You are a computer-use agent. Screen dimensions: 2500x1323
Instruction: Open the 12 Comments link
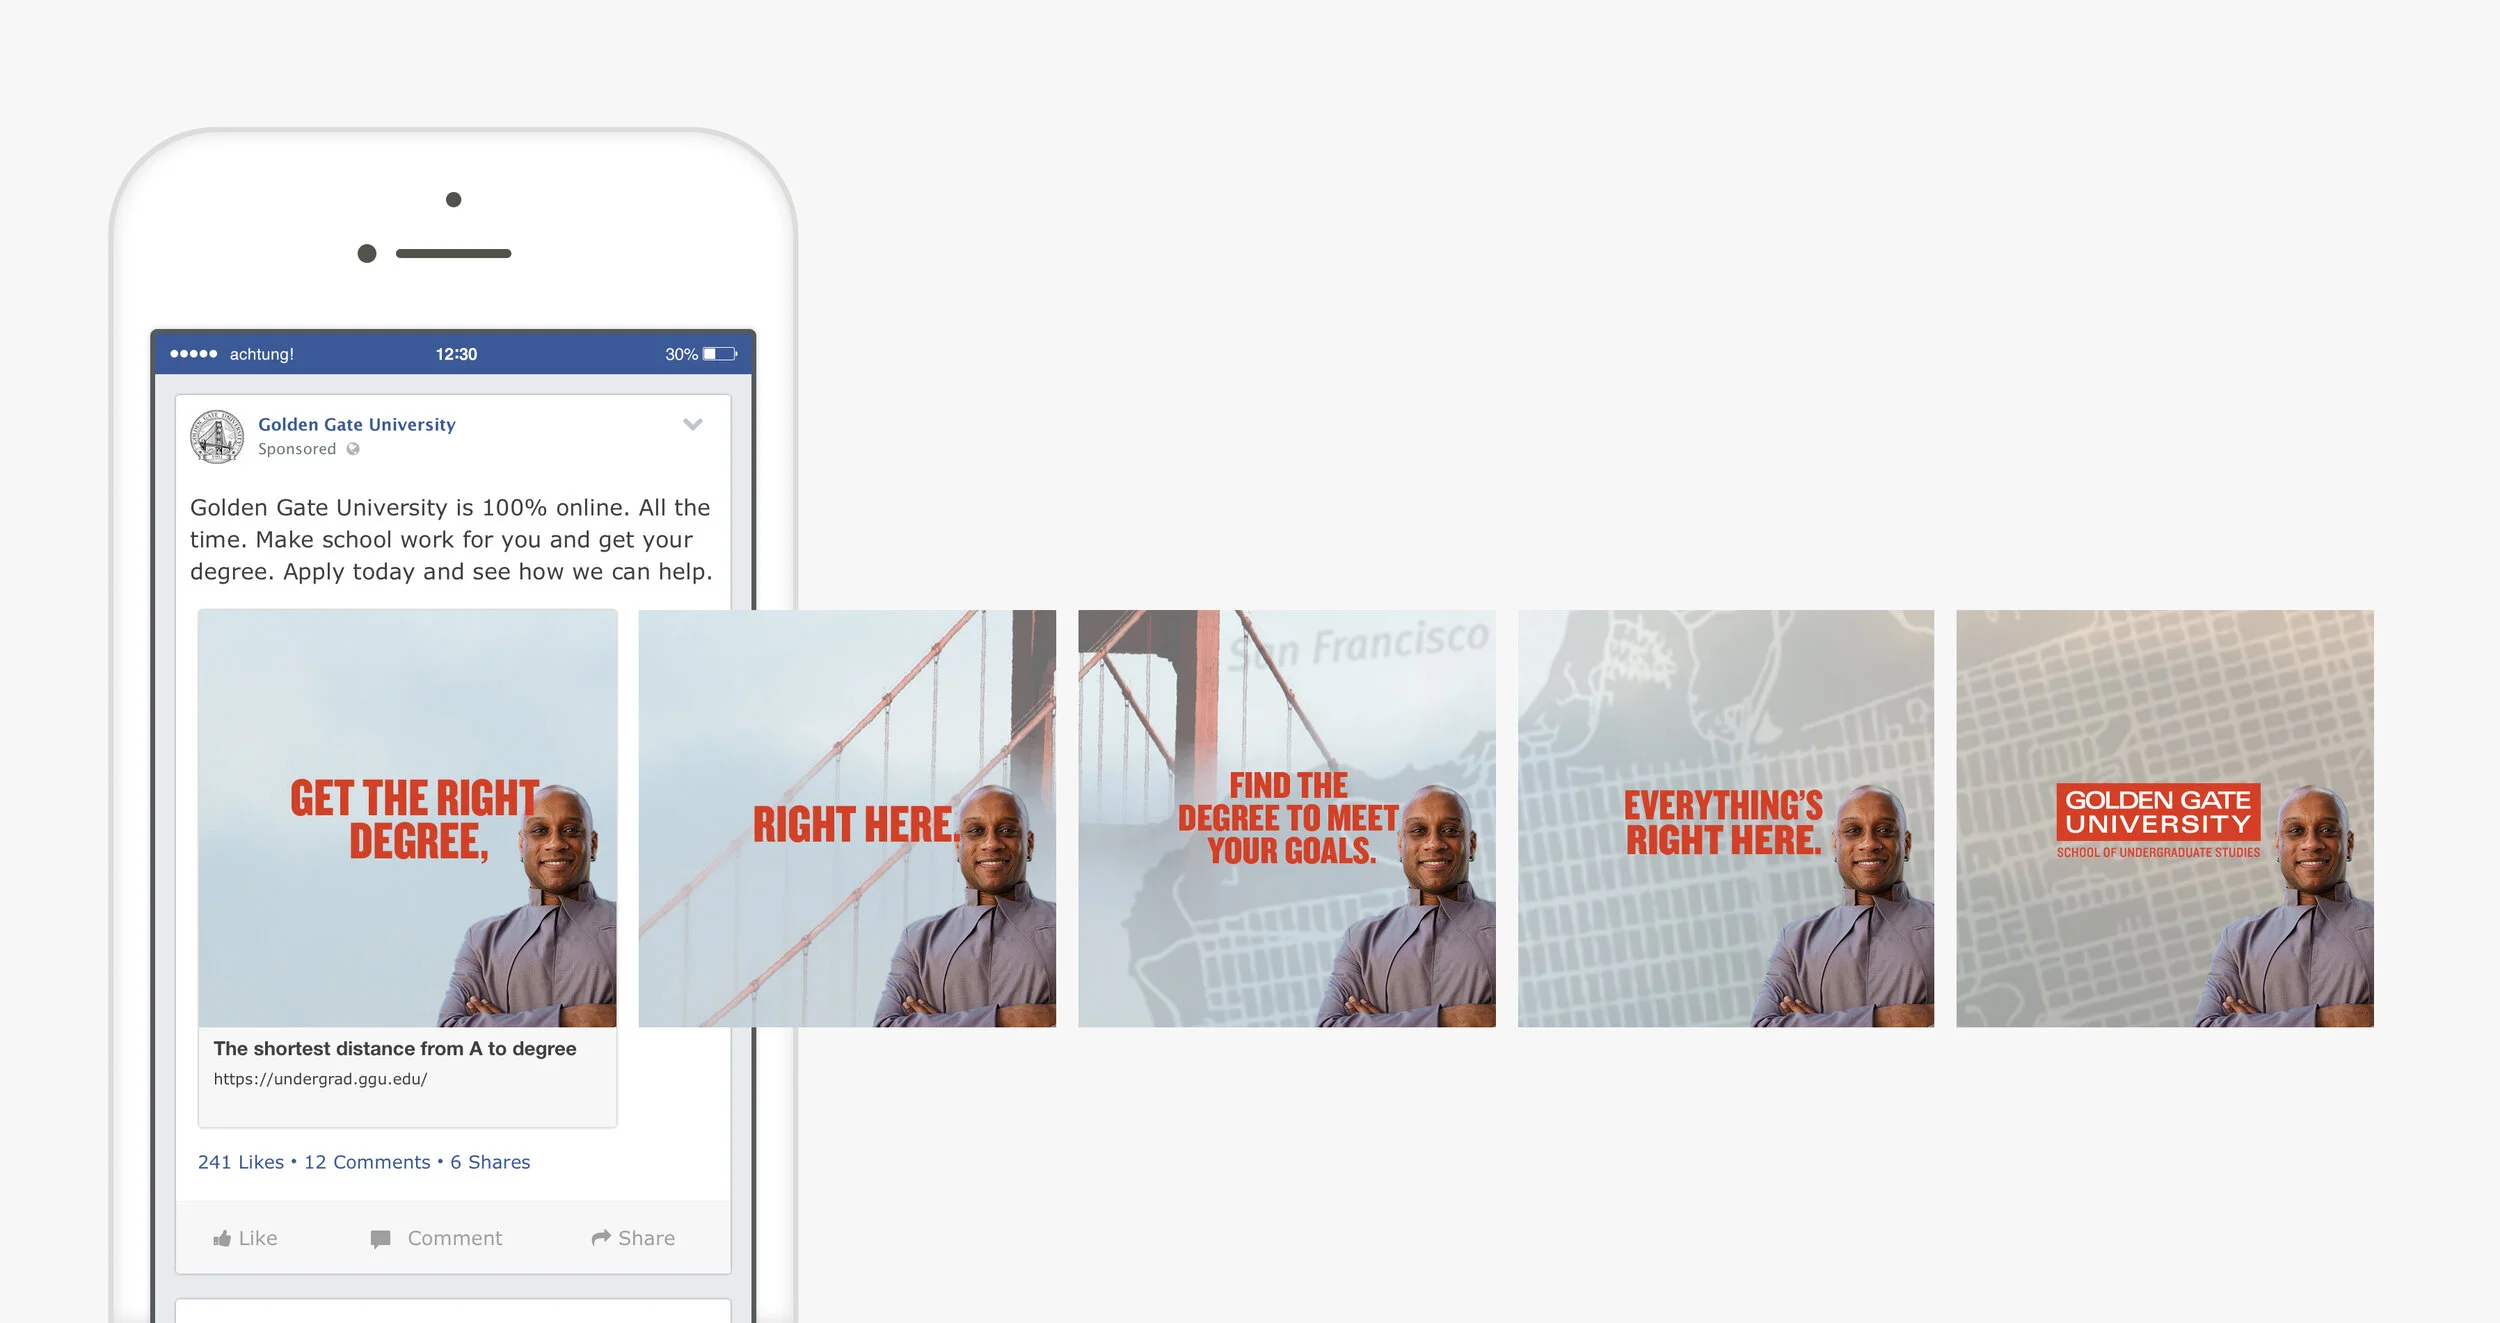(367, 1162)
